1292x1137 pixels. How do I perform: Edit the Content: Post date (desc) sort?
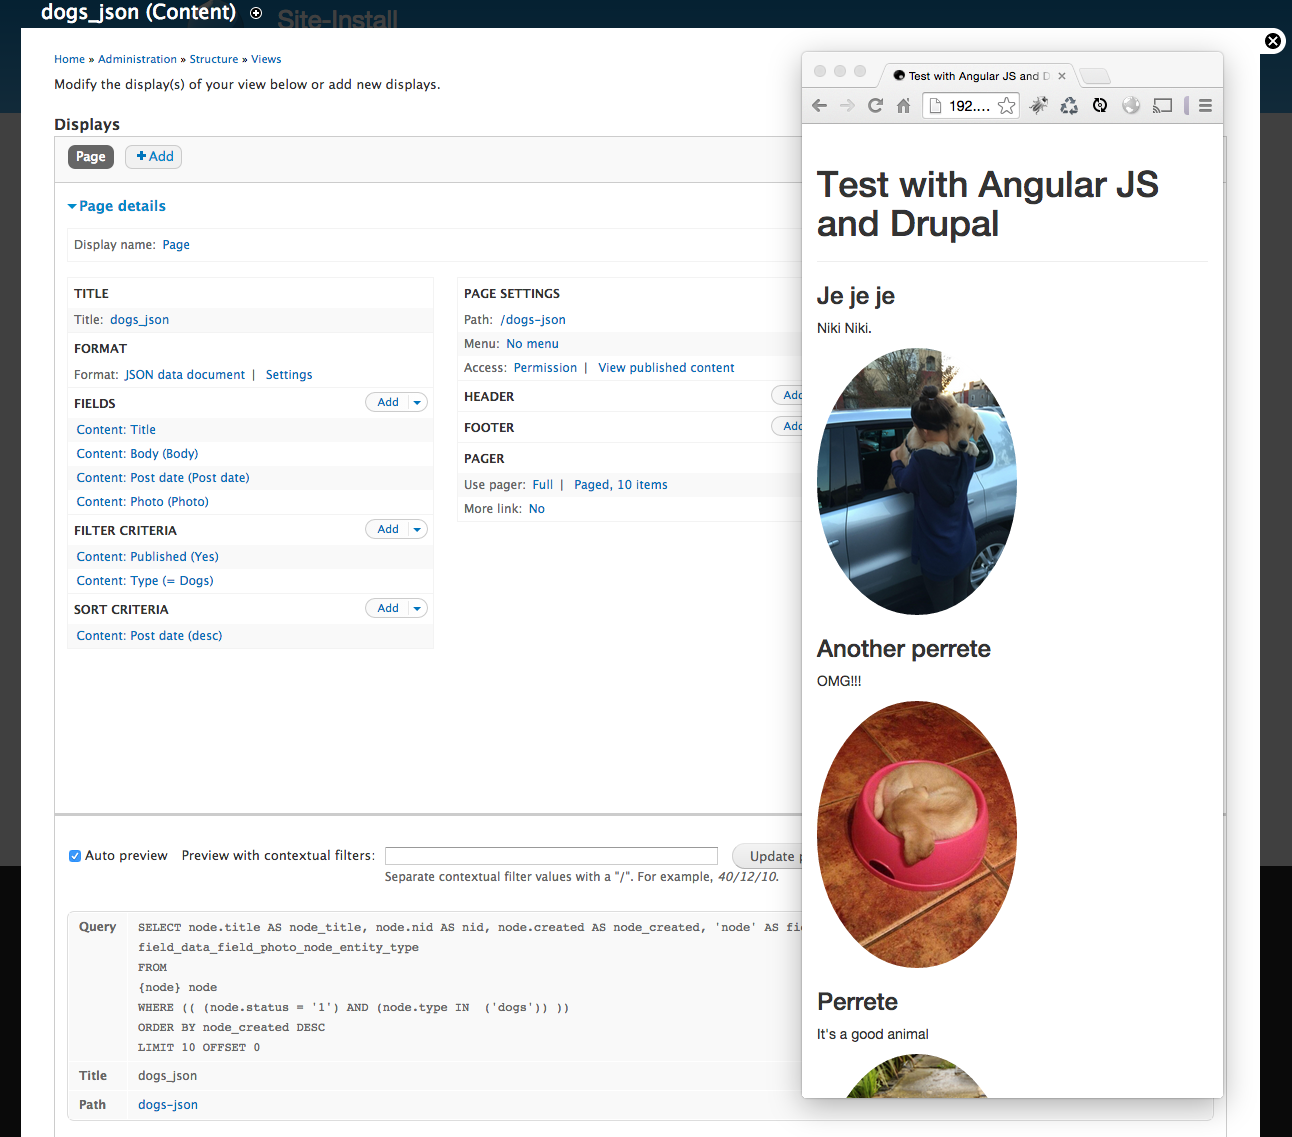click(x=149, y=636)
